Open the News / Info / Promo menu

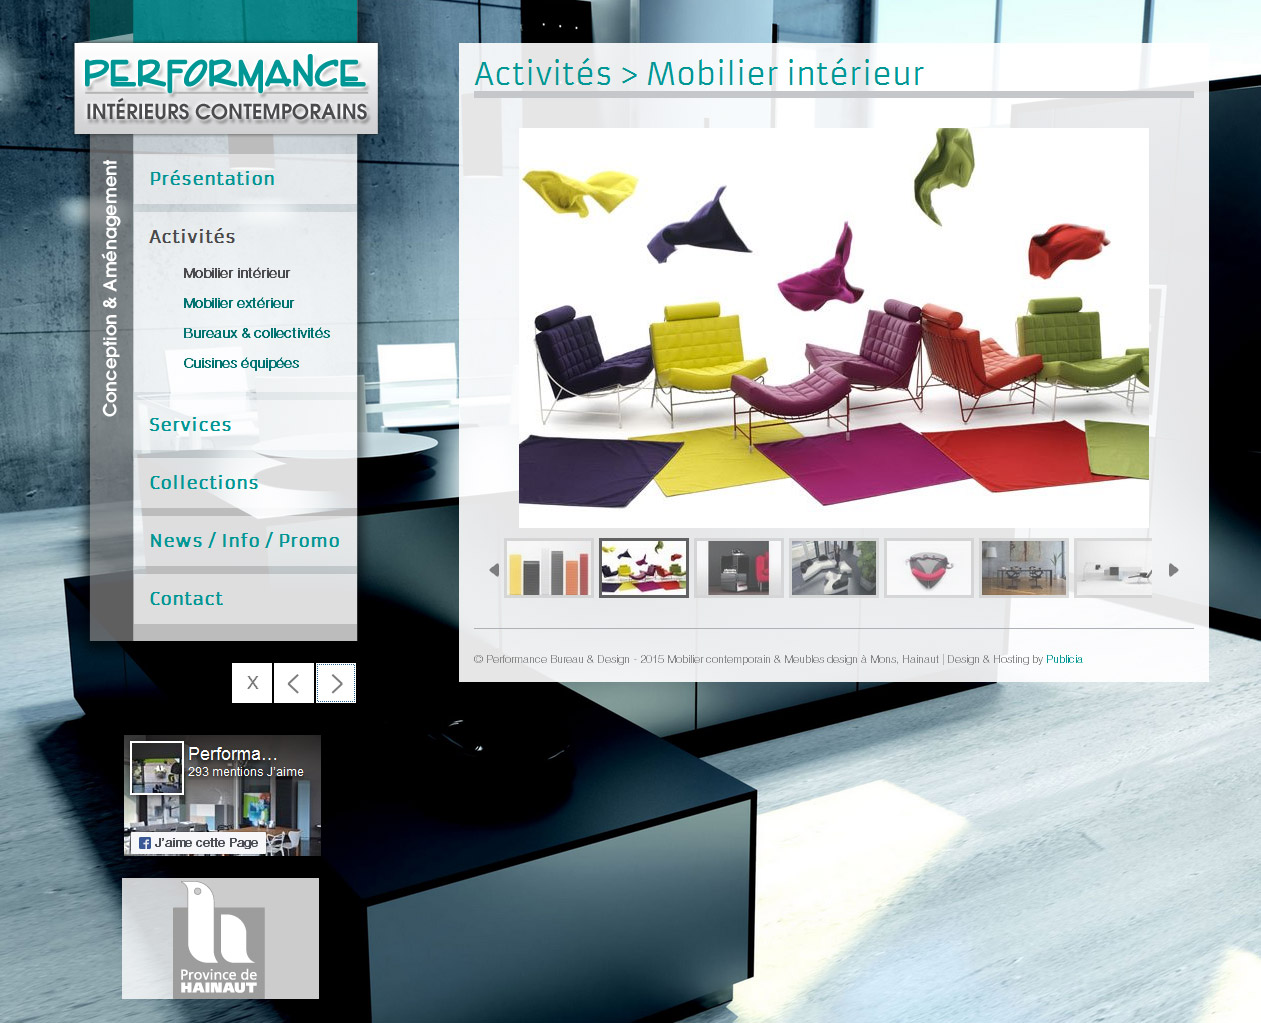245,540
